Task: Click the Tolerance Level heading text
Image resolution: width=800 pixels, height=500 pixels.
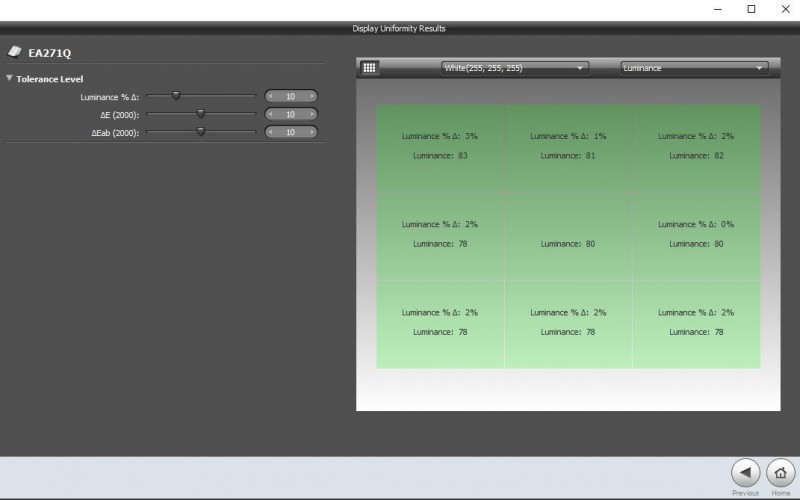Action: pyautogui.click(x=49, y=79)
